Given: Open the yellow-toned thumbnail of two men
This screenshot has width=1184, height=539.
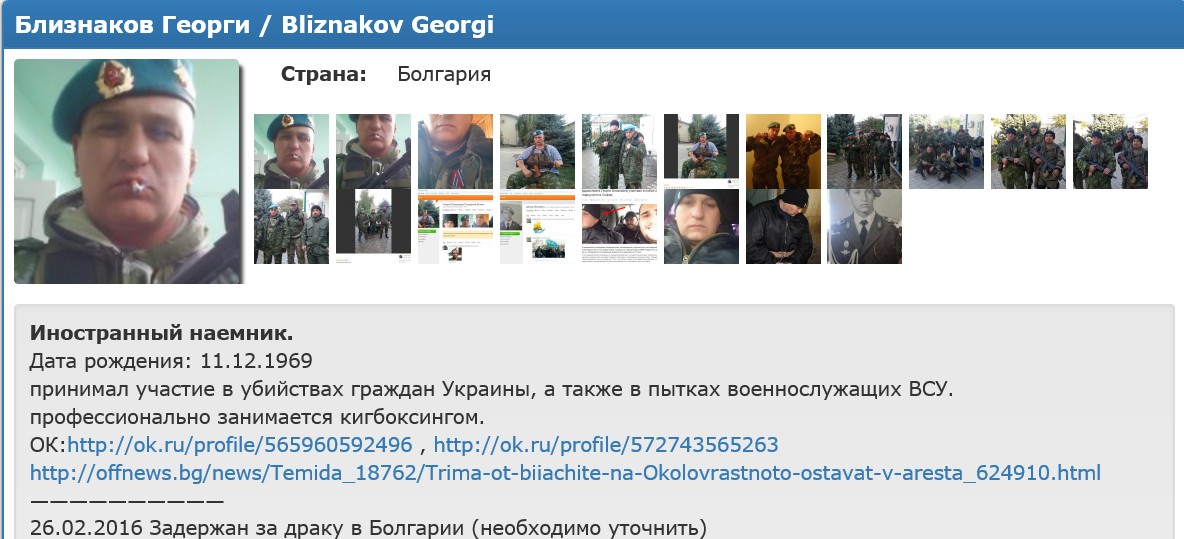Looking at the screenshot, I should (x=783, y=151).
